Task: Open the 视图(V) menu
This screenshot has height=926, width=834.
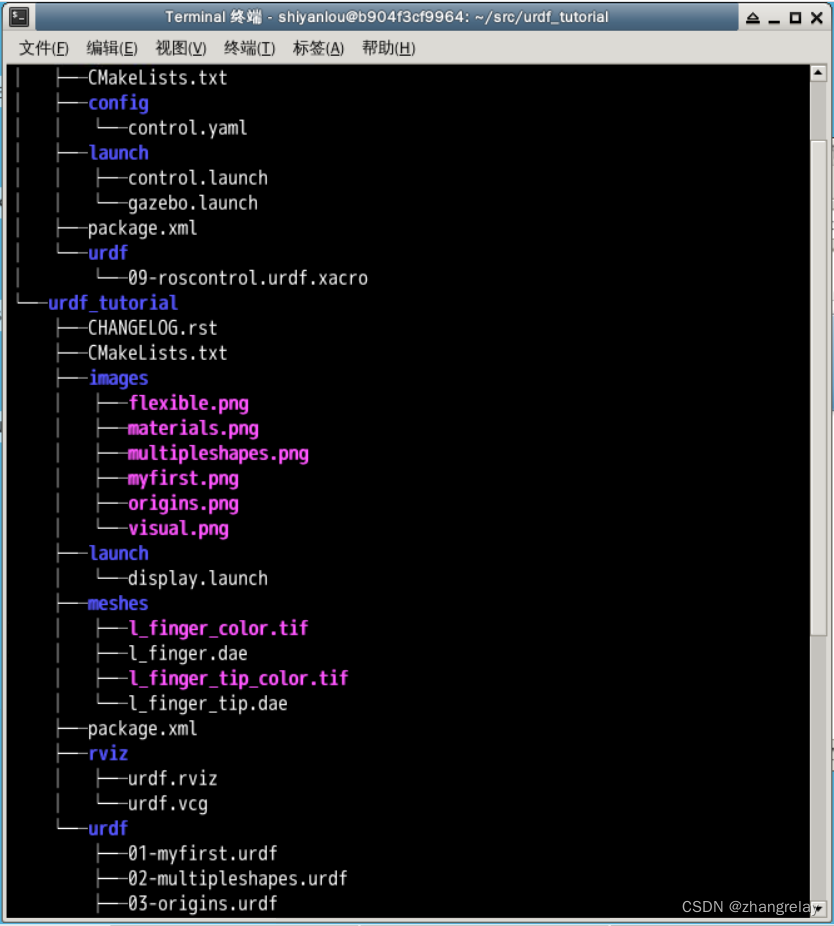Action: tap(181, 48)
